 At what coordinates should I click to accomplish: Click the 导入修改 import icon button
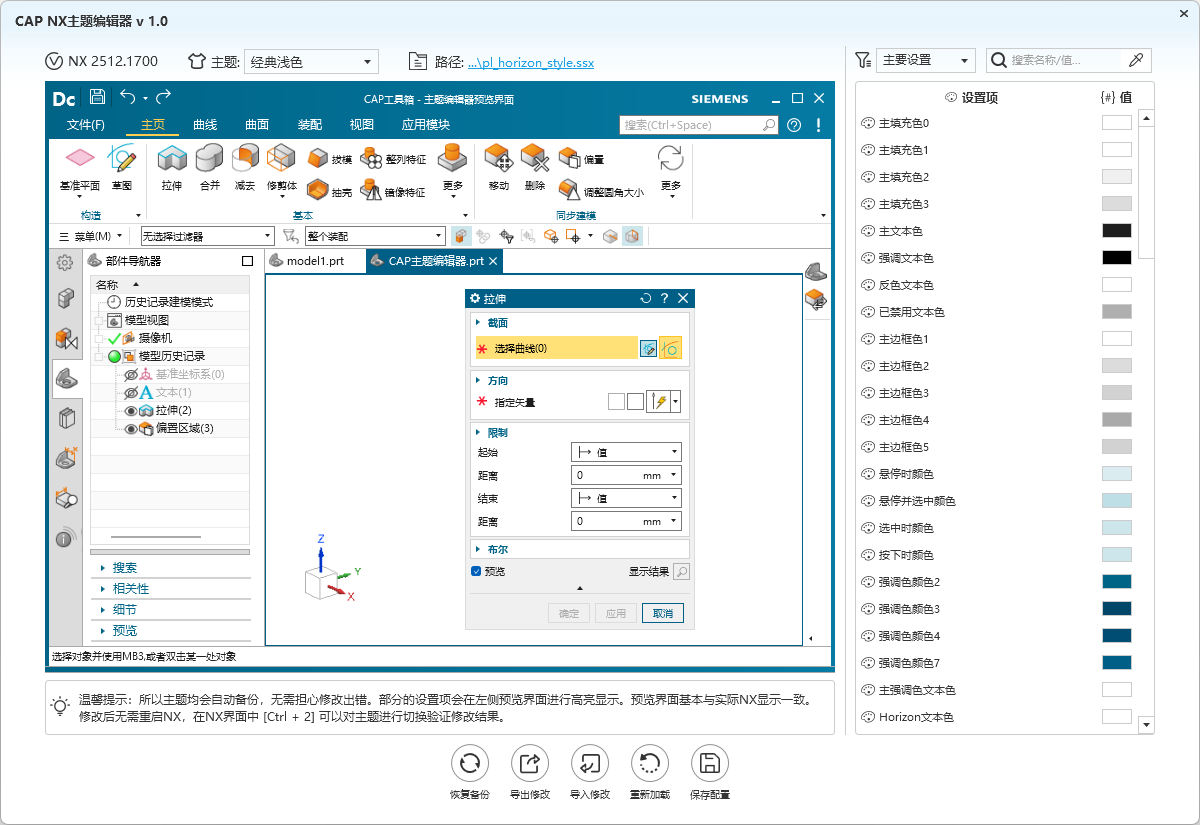589,764
